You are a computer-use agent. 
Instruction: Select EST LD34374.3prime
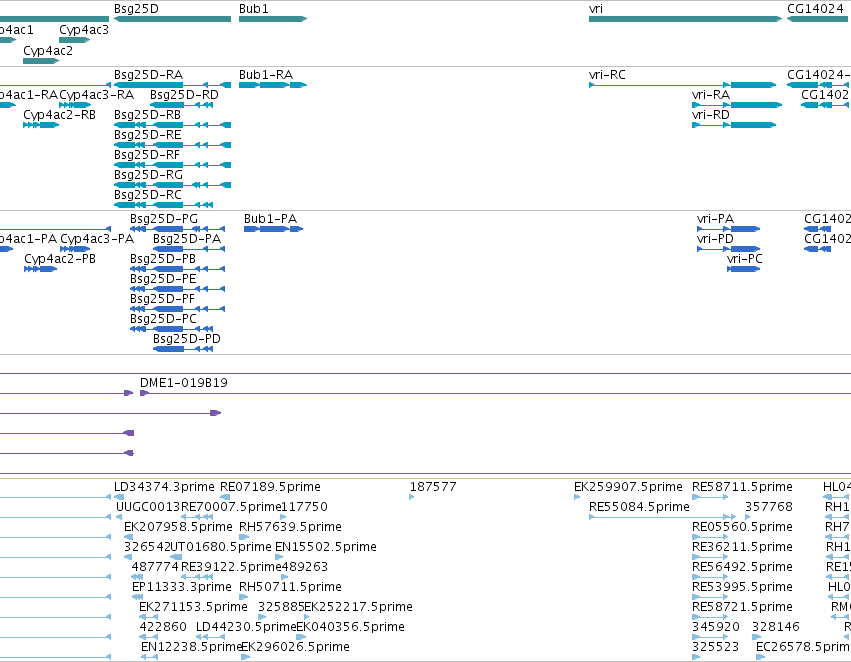click(119, 497)
